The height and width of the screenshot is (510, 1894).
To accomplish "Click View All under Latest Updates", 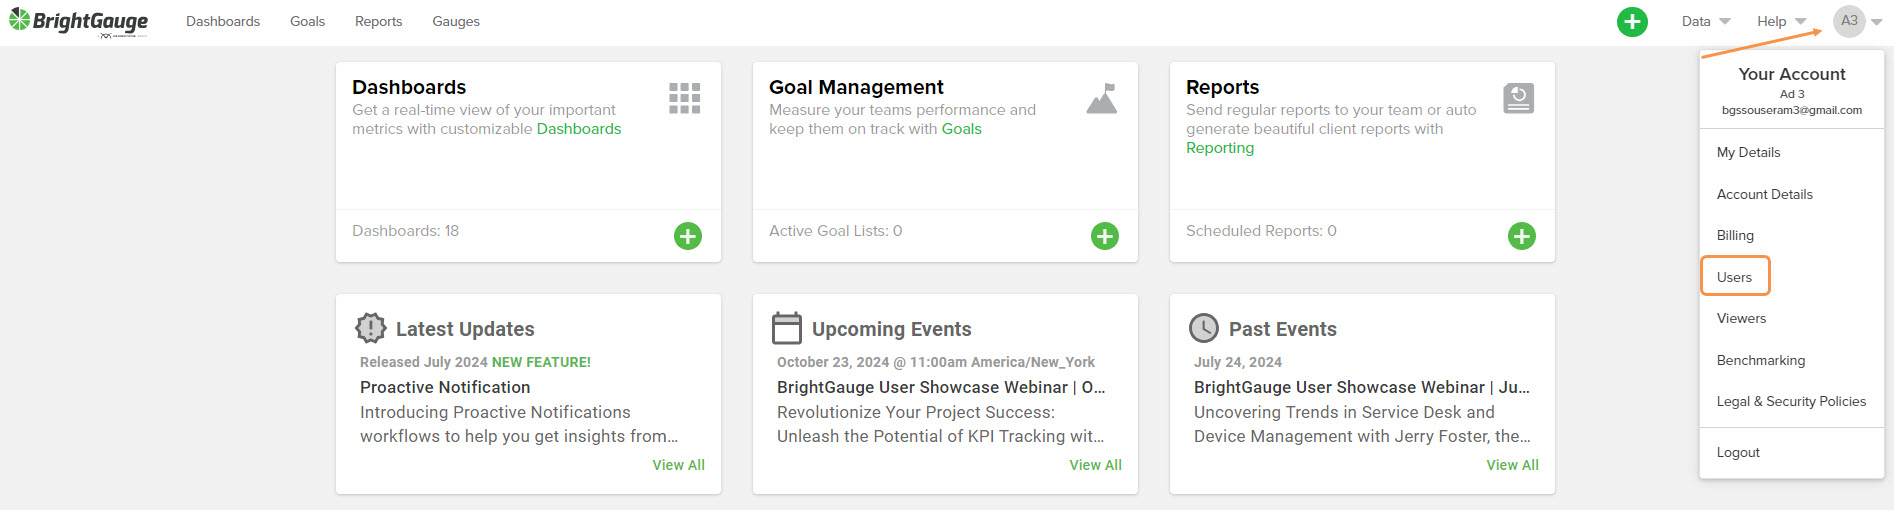I will point(678,465).
